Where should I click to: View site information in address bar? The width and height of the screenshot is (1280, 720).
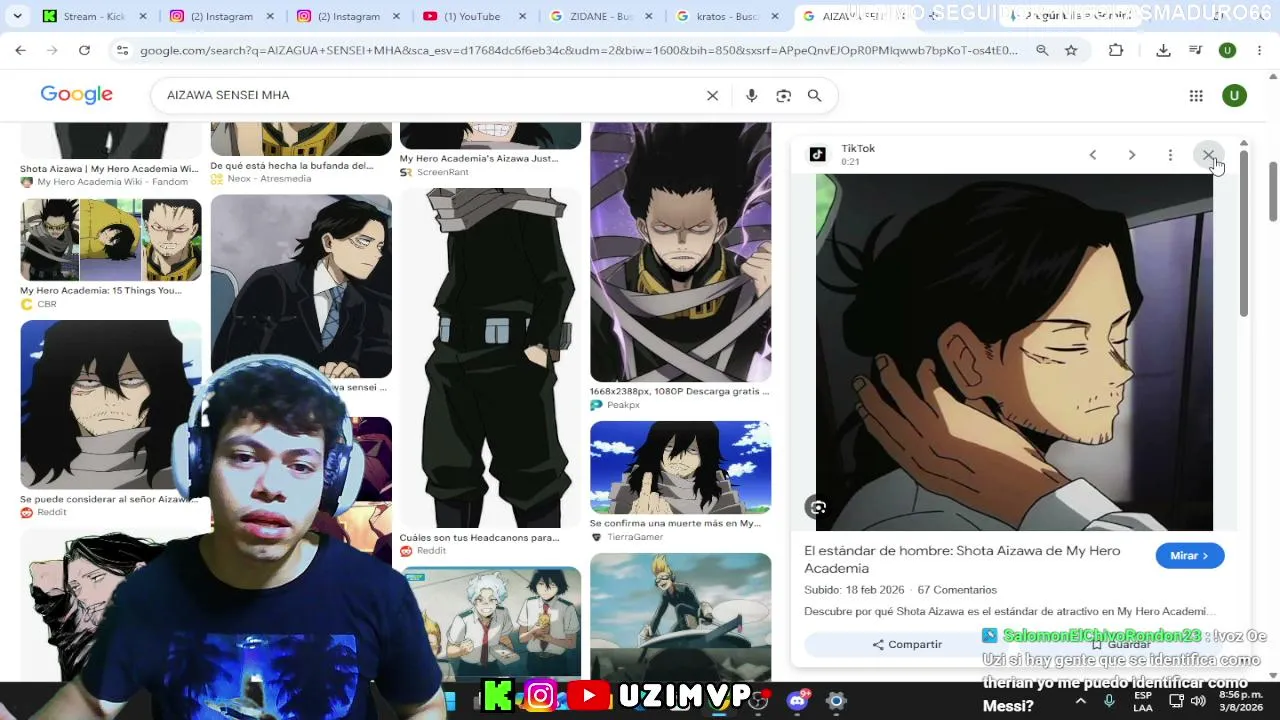point(122,50)
